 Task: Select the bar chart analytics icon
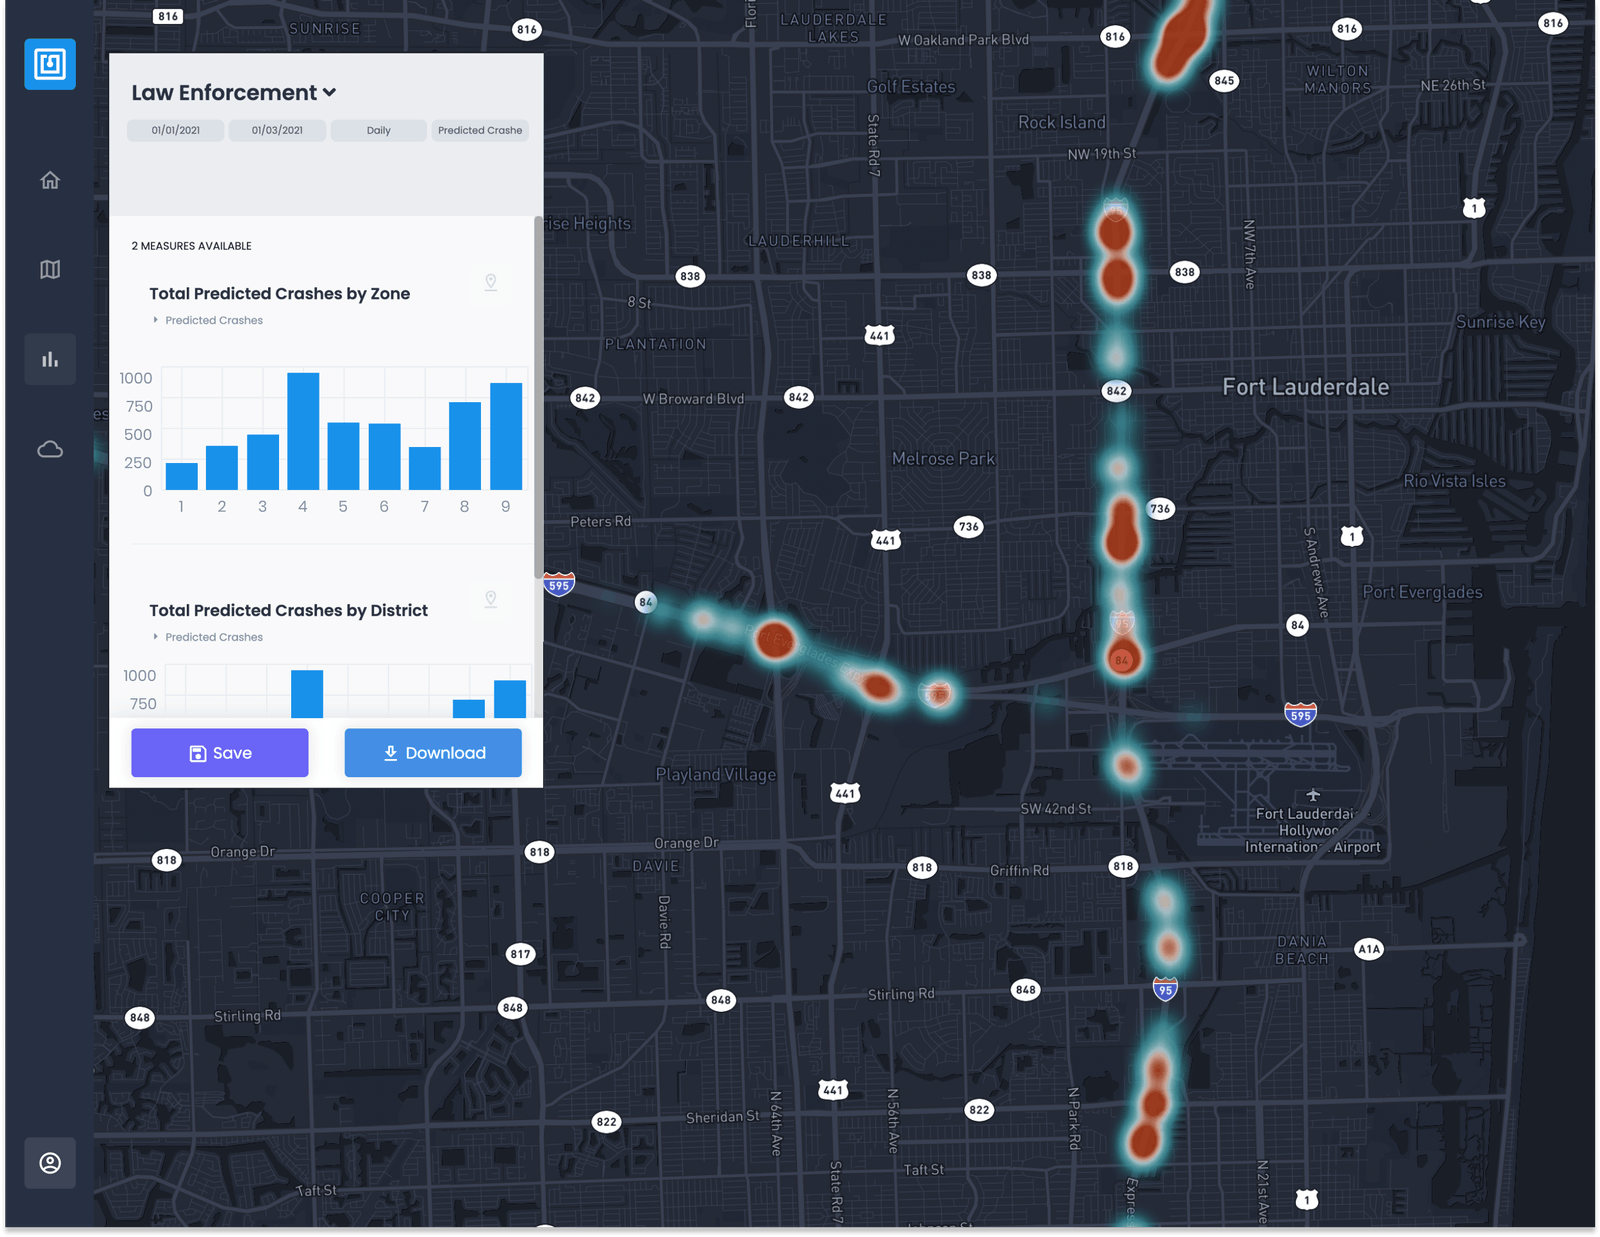(x=50, y=359)
